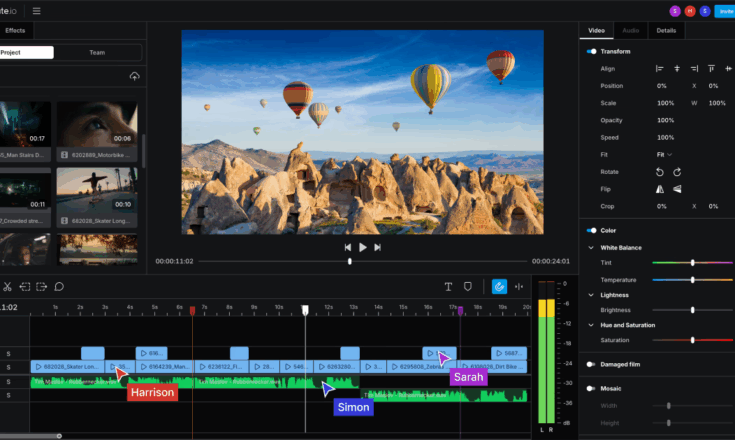Click the Temperature slider handle
This screenshot has height=440, width=735.
click(692, 280)
